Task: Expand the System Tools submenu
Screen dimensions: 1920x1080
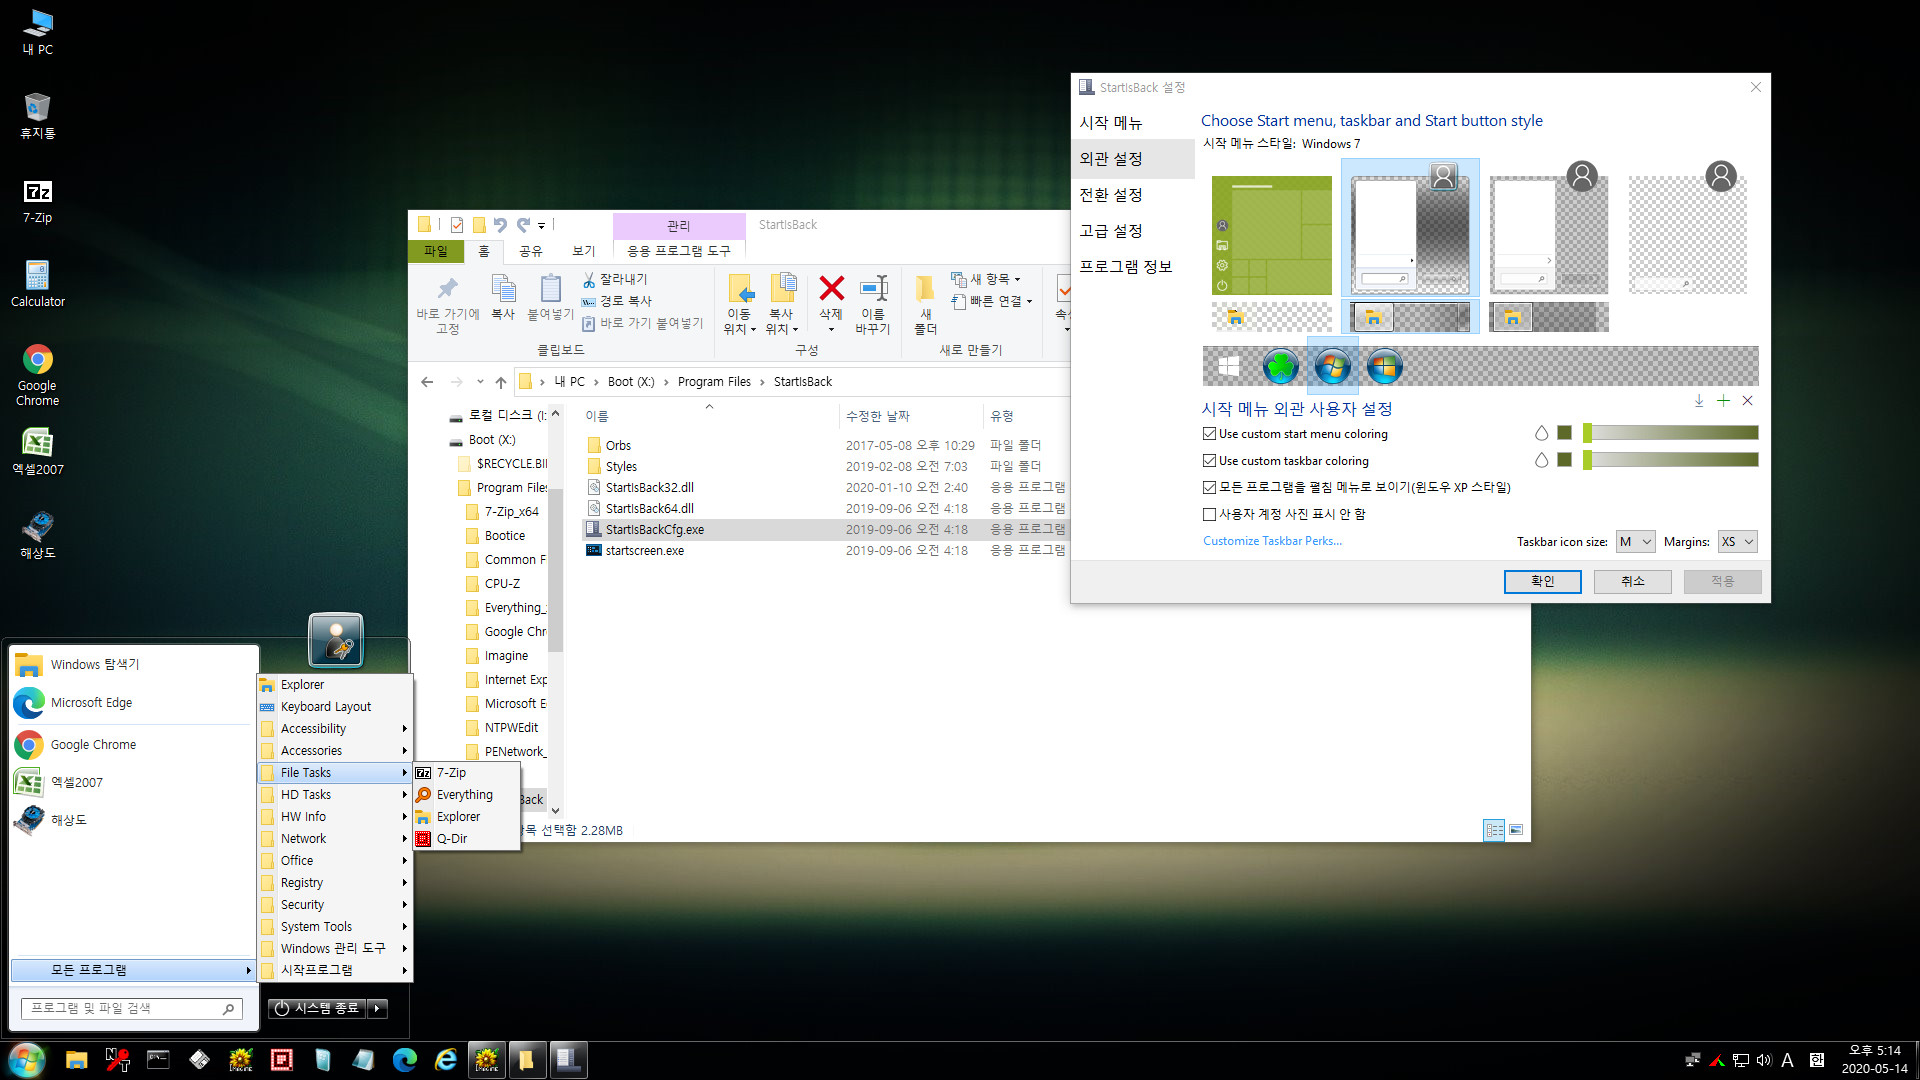Action: [x=336, y=927]
